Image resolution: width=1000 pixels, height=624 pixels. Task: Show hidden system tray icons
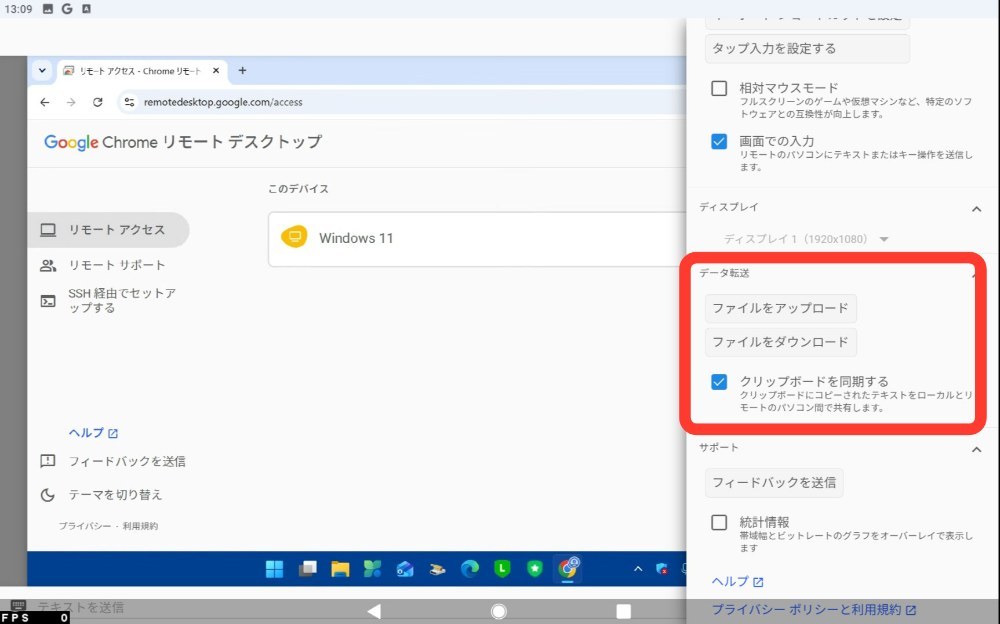638,568
